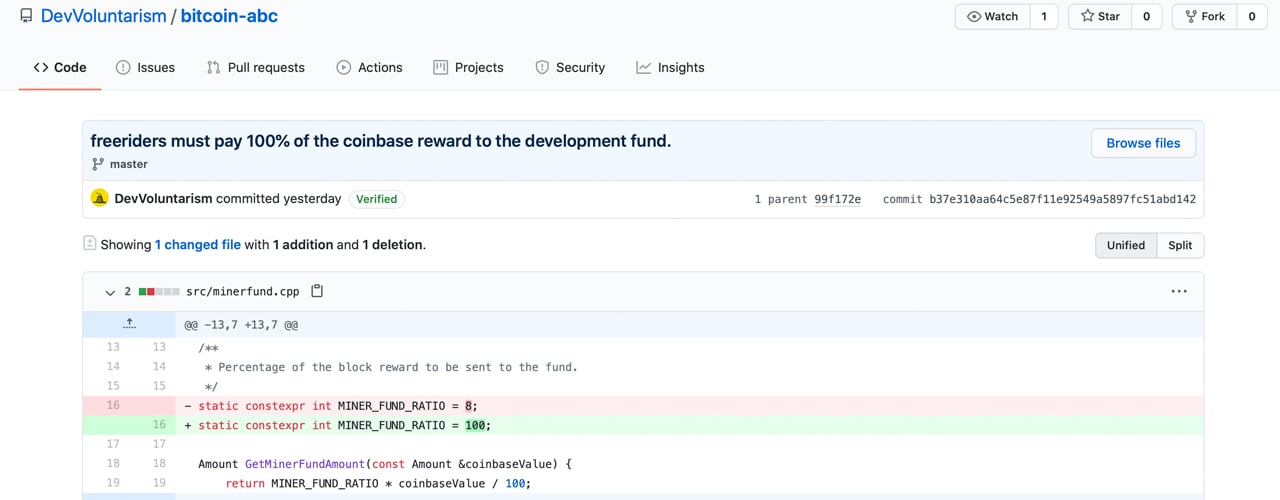Open parent commit 99f172e
This screenshot has width=1280, height=500.
tap(836, 199)
